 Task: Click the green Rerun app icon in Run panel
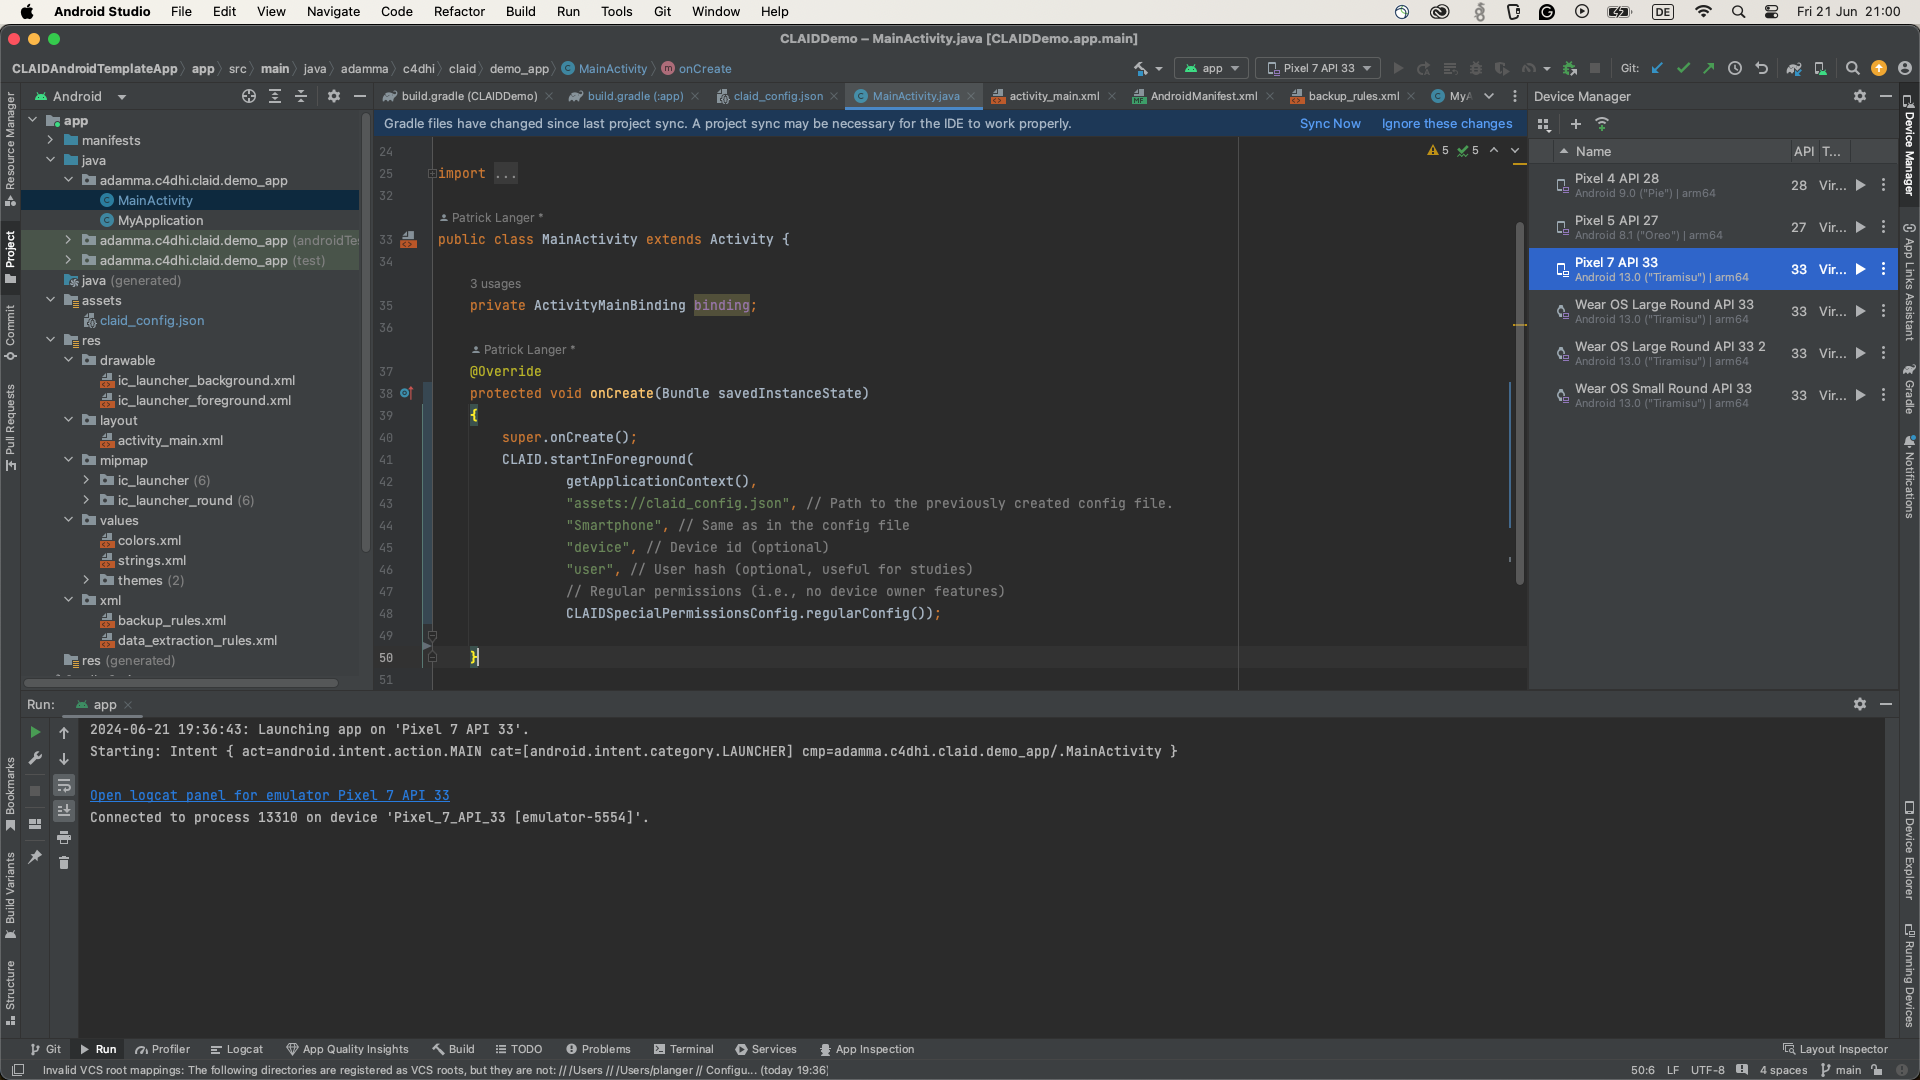tap(35, 733)
